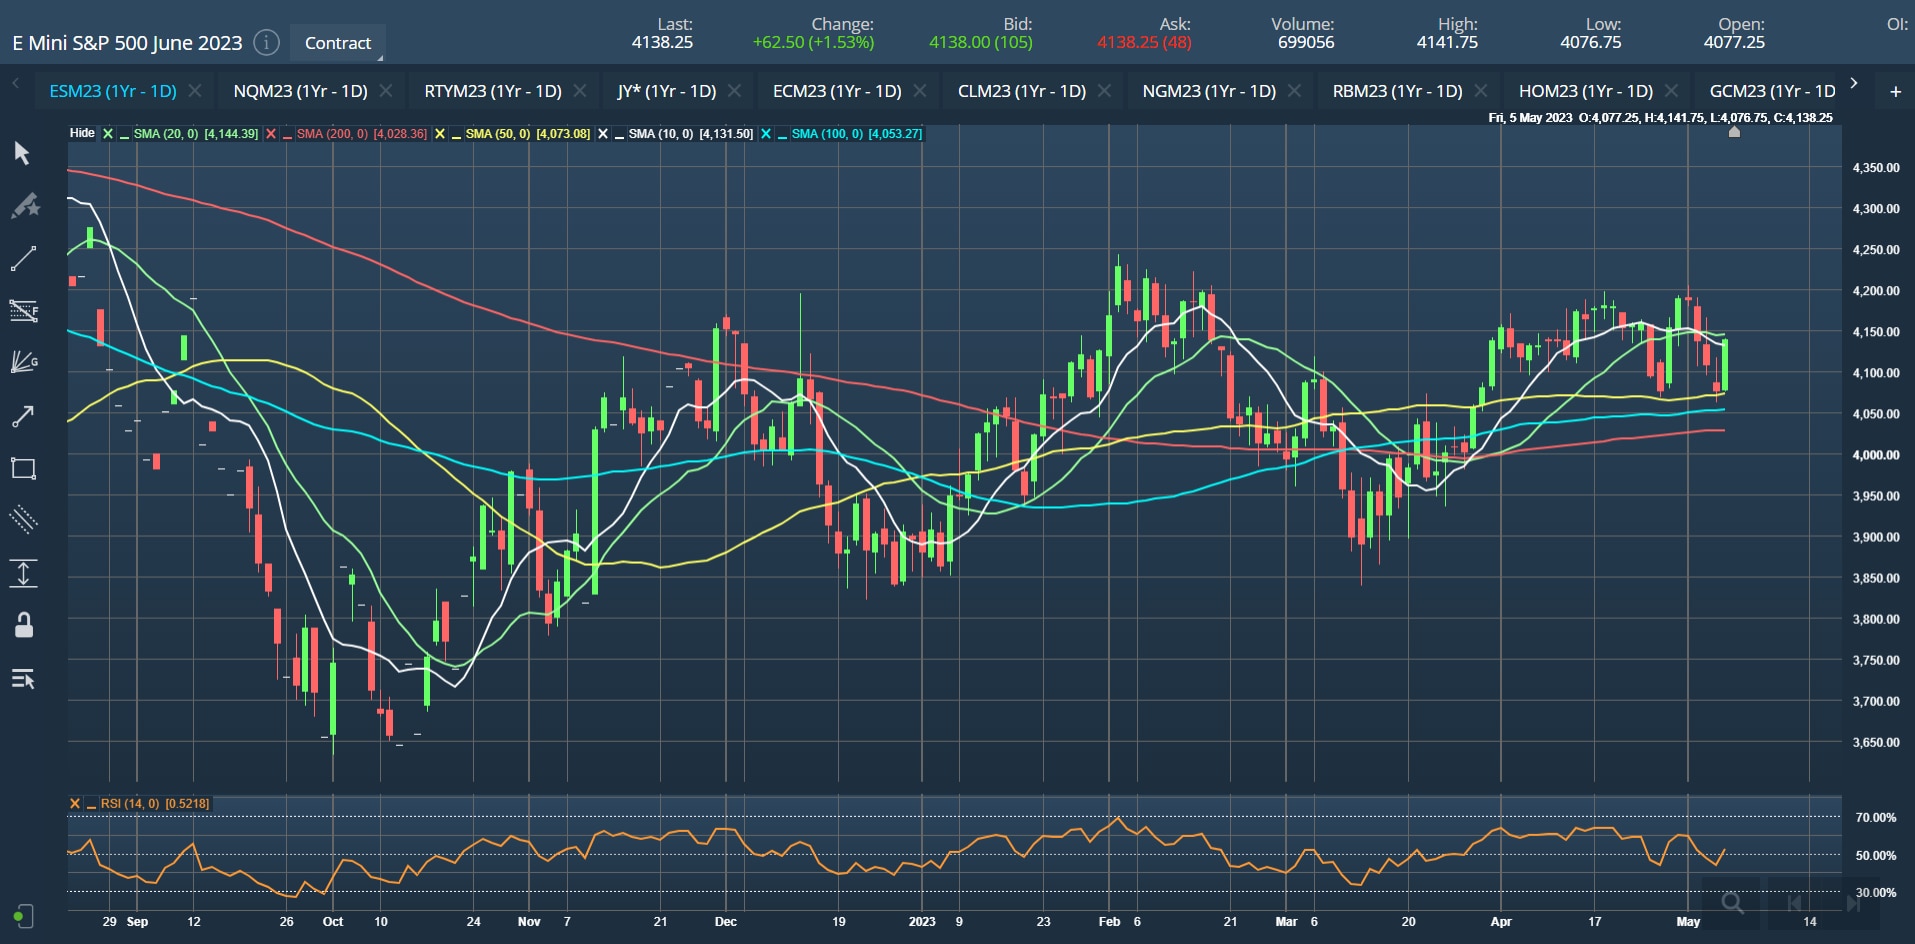Viewport: 1915px width, 944px height.
Task: Click the info icon beside contract name
Action: tap(266, 42)
